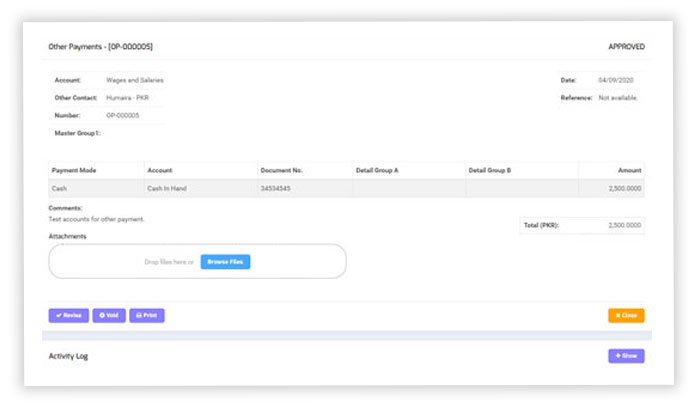
Task: Click document number 34534545
Action: (275, 189)
